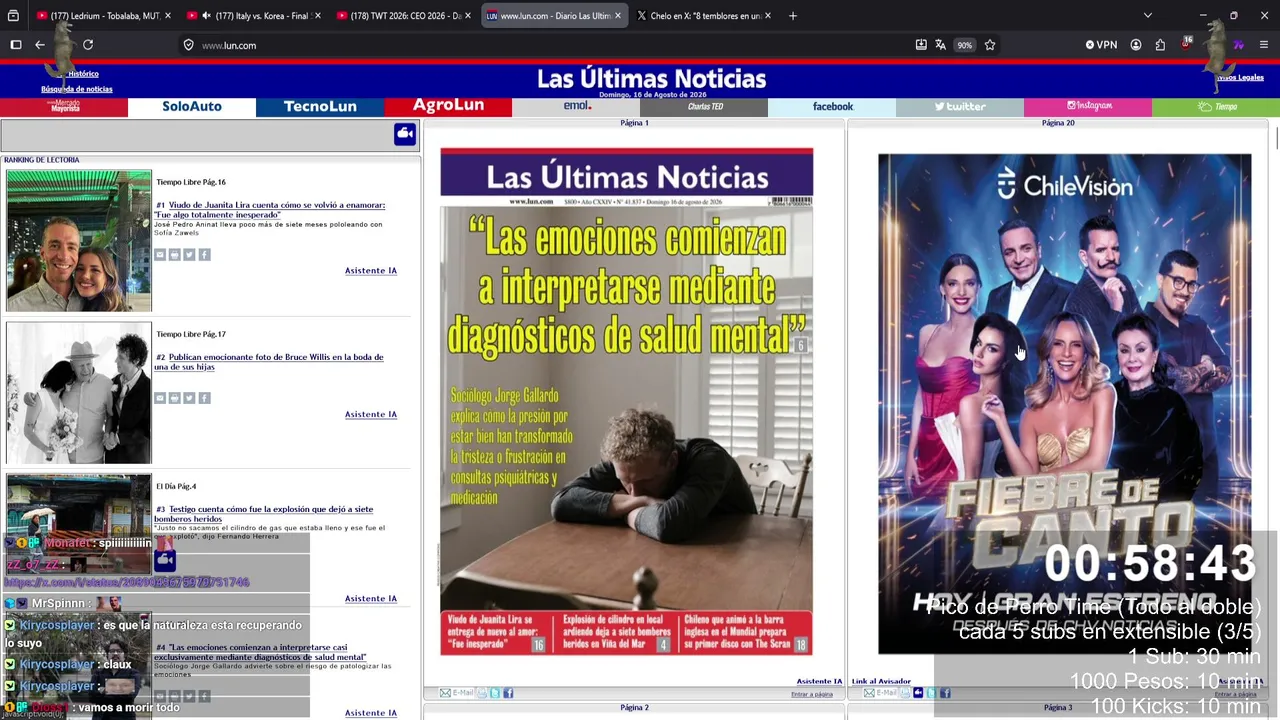Share Página 20 on Facebook
Viewport: 1280px width, 720px height.
tap(946, 693)
